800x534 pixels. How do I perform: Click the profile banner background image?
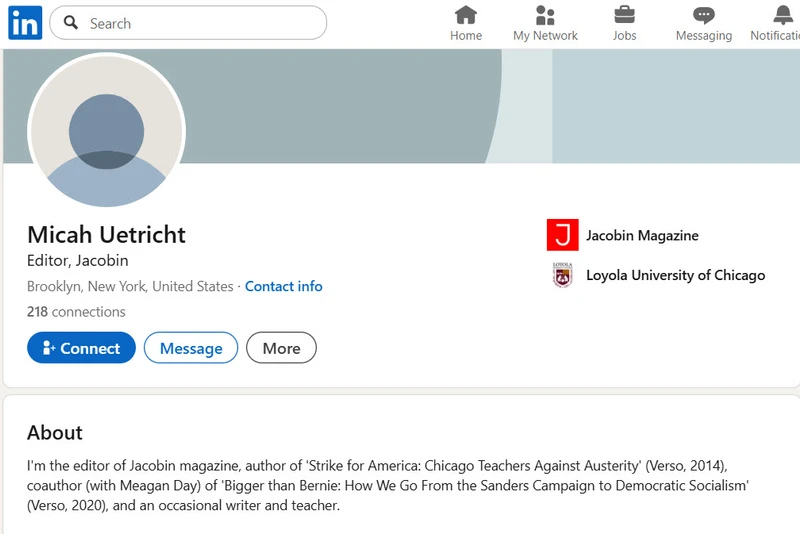500,105
